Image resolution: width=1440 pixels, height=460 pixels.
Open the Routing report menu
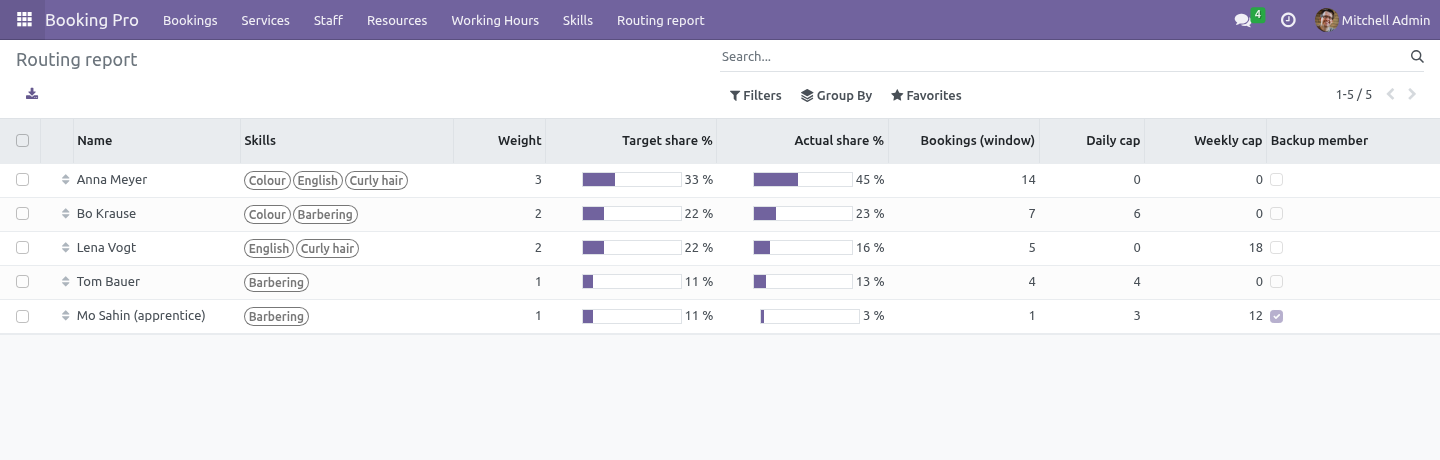(661, 20)
